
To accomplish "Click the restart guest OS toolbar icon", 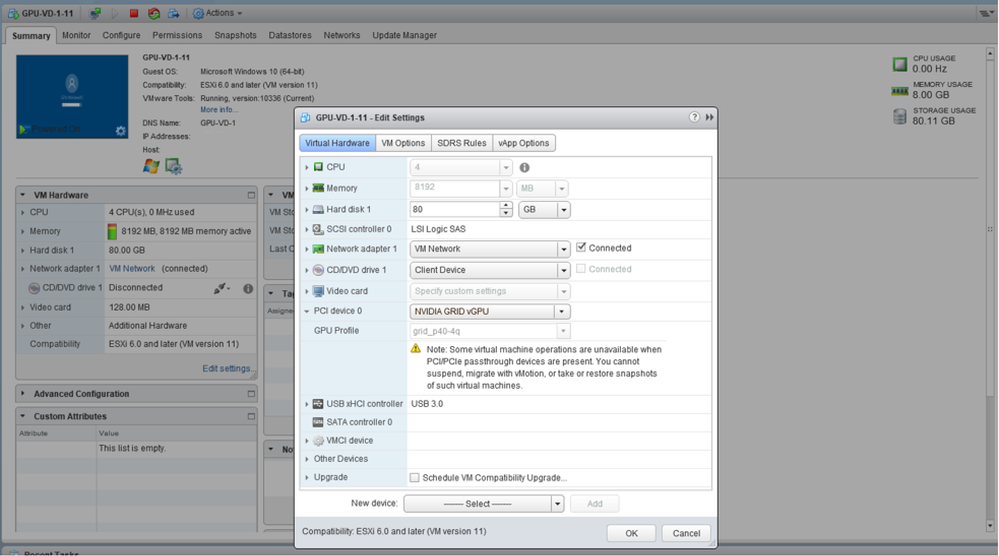I will click(154, 13).
